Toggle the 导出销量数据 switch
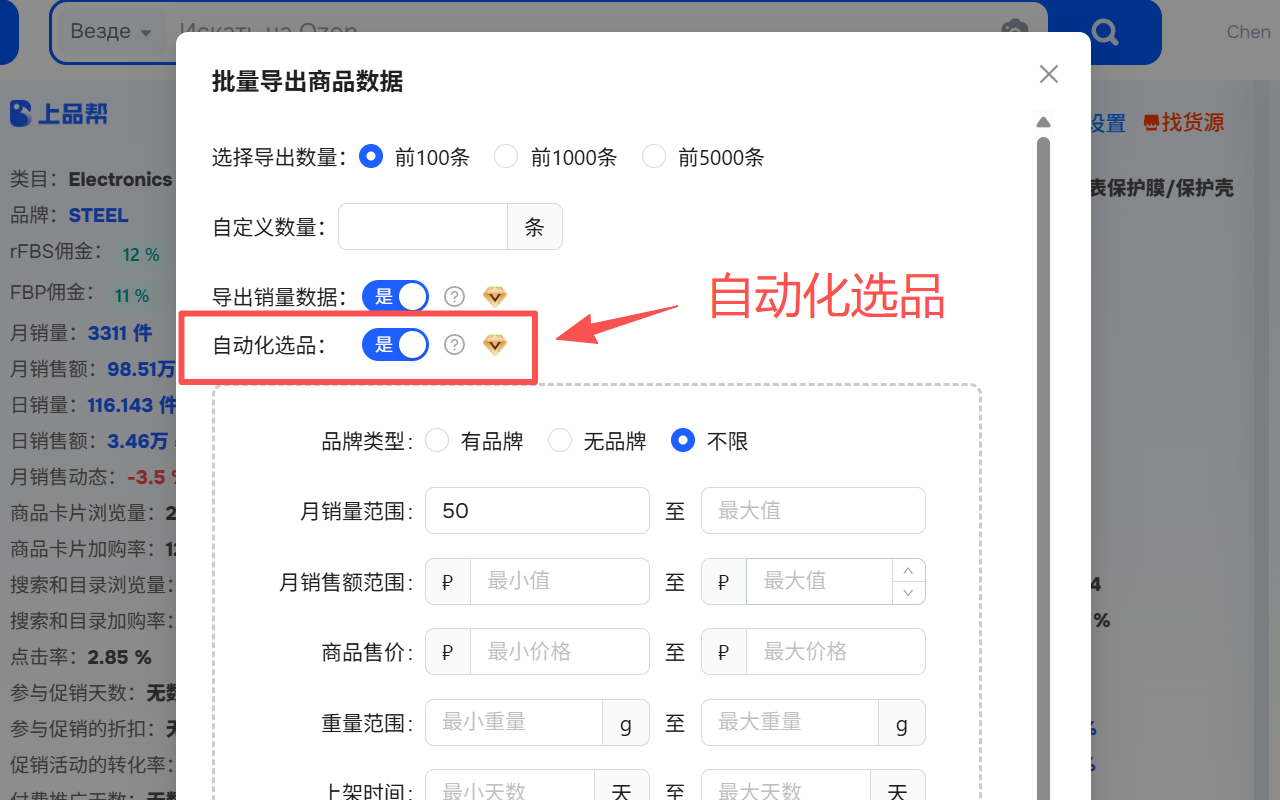 tap(395, 296)
